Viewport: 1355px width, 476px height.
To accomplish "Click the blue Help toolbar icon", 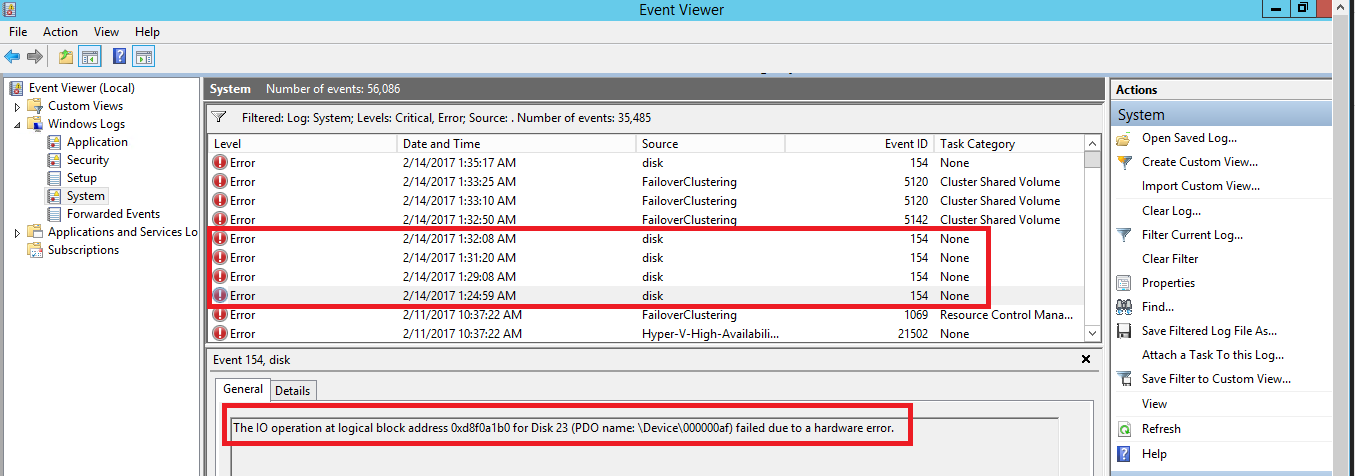I will (120, 57).
